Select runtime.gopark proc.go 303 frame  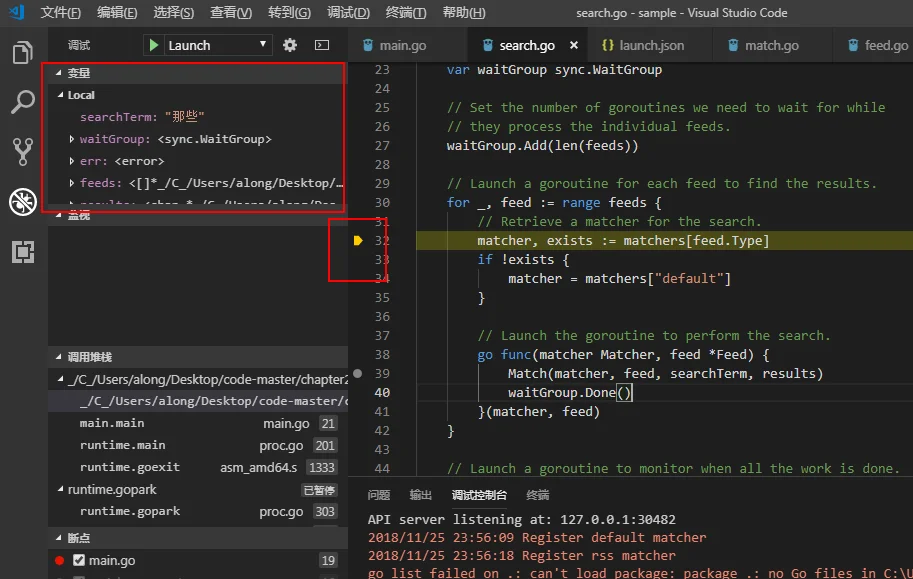coord(198,511)
